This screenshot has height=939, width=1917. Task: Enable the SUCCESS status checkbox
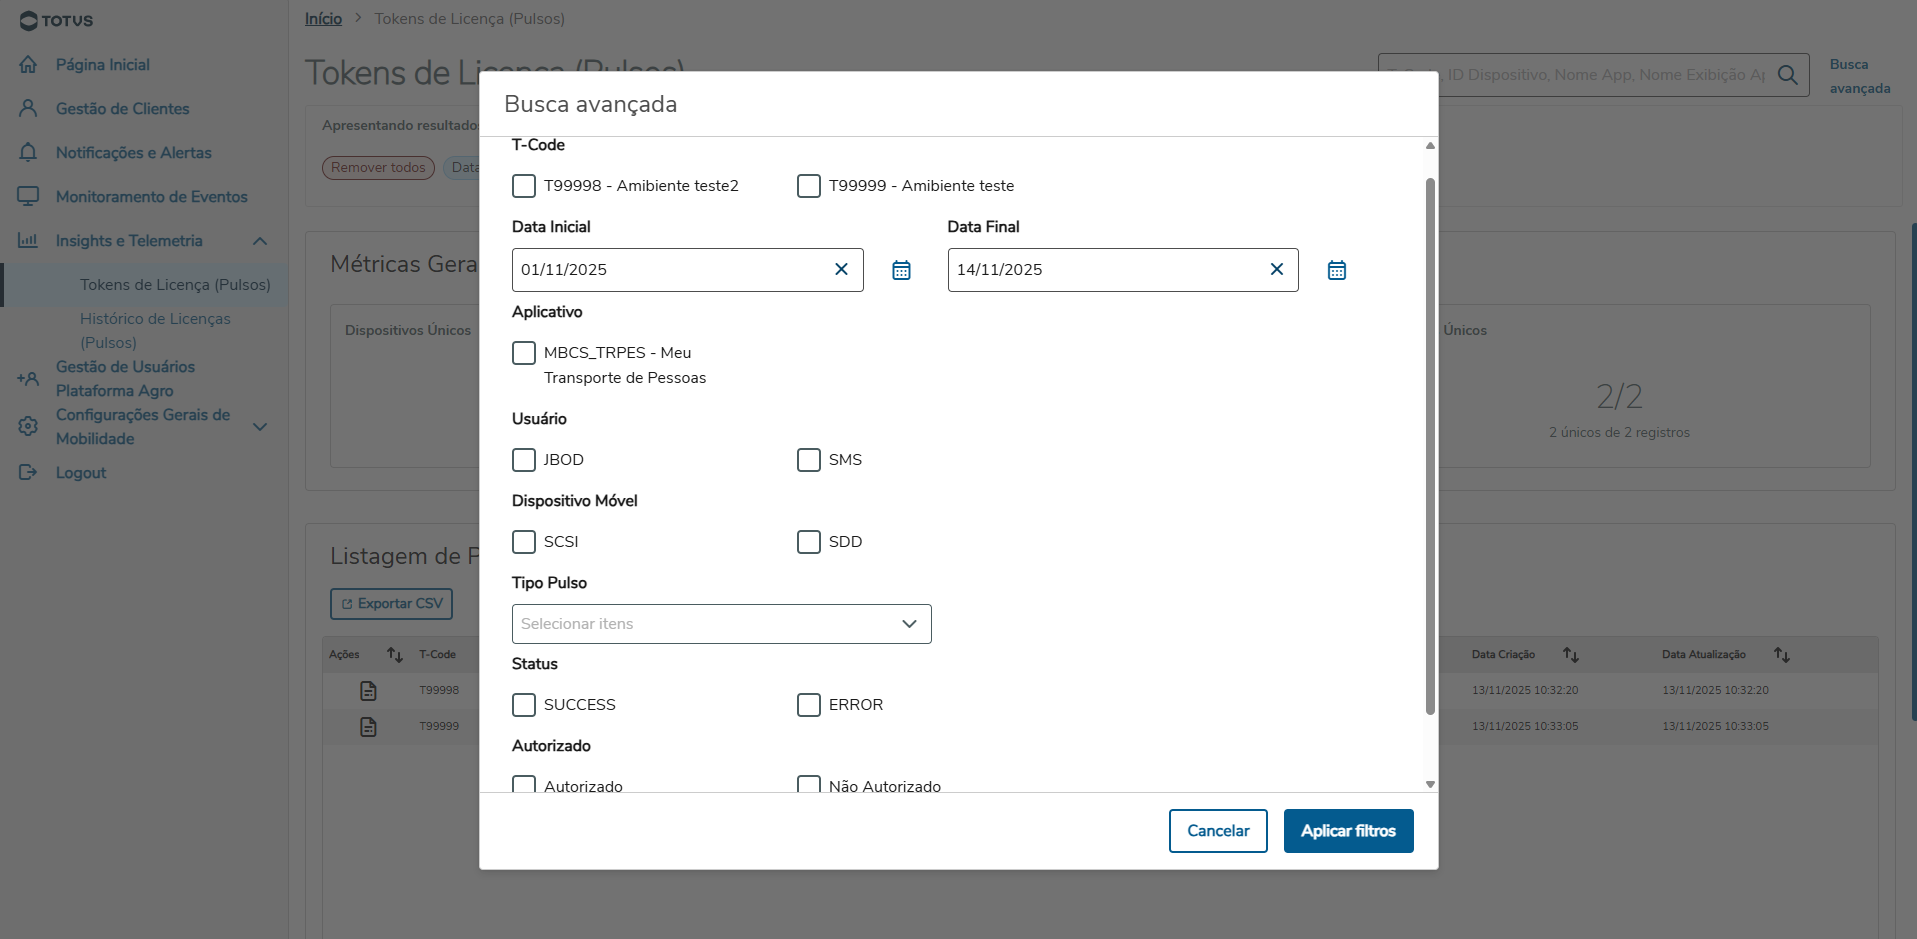pyautogui.click(x=524, y=705)
